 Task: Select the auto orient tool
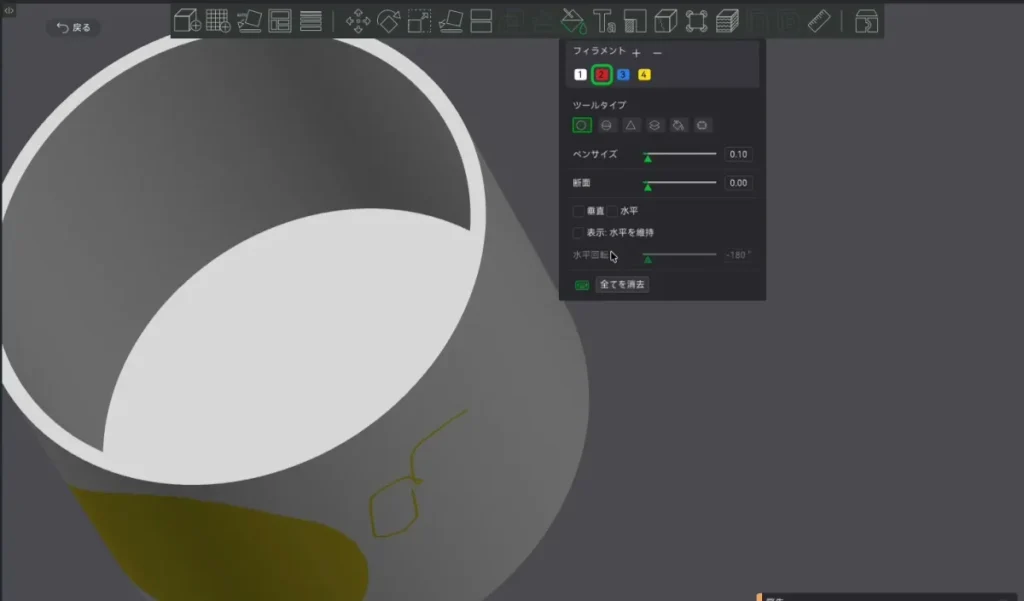click(x=249, y=21)
